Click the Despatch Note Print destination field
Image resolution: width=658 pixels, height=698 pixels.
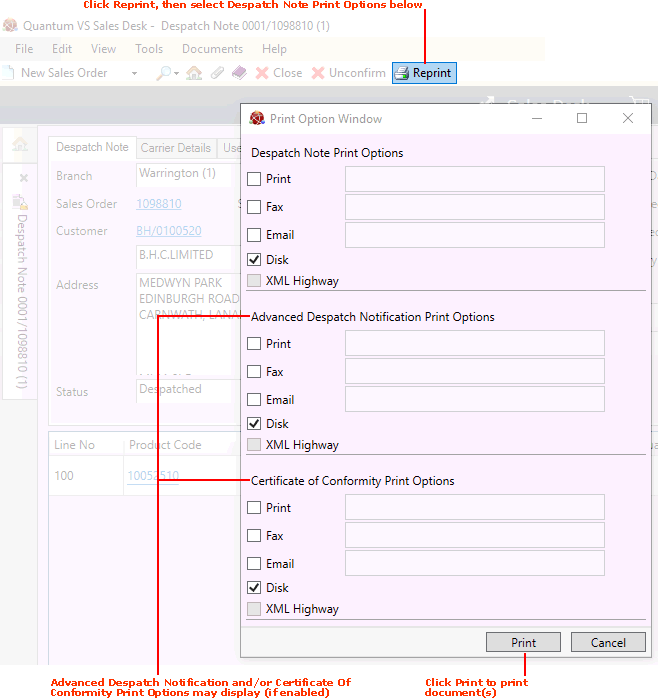pos(475,179)
